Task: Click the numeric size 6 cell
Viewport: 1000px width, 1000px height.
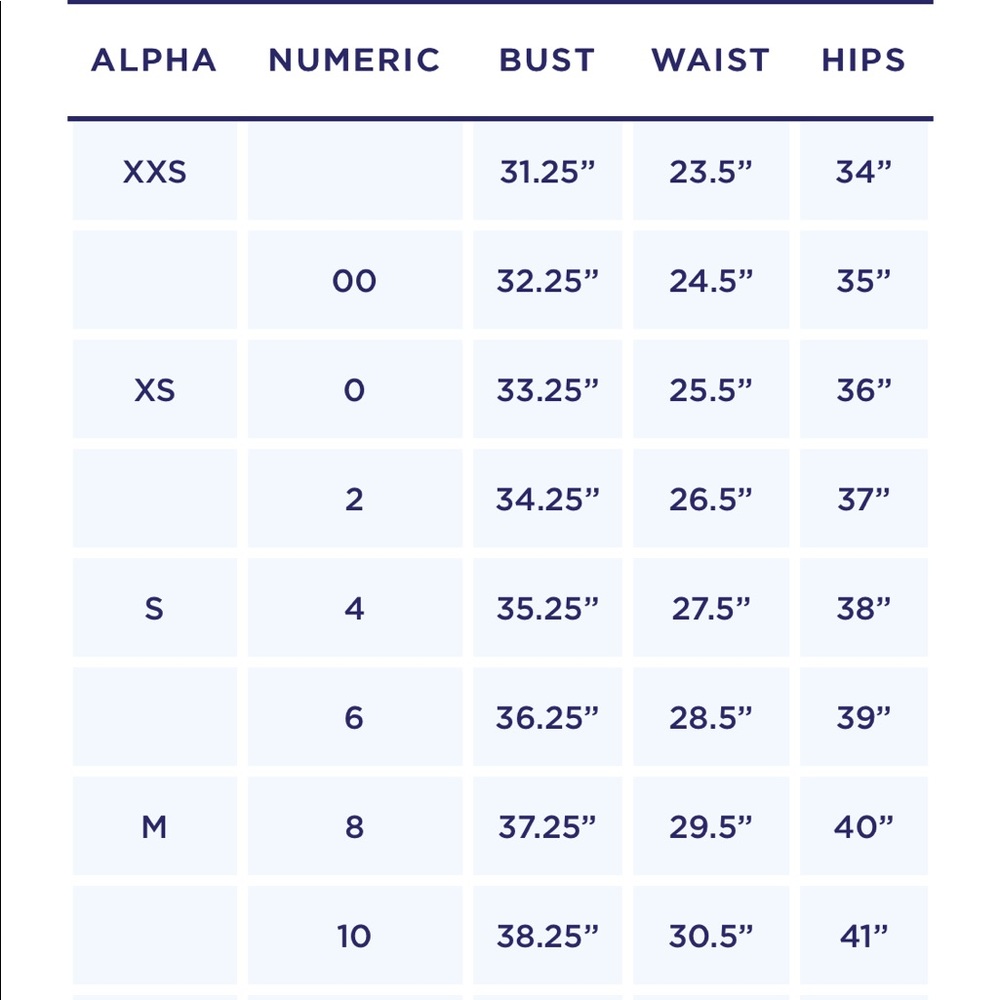Action: (355, 717)
